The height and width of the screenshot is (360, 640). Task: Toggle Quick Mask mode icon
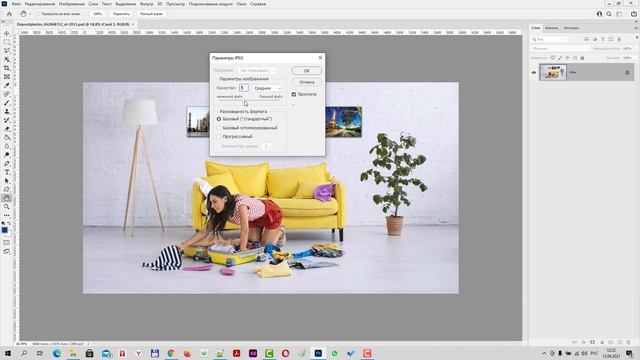pyautogui.click(x=7, y=243)
